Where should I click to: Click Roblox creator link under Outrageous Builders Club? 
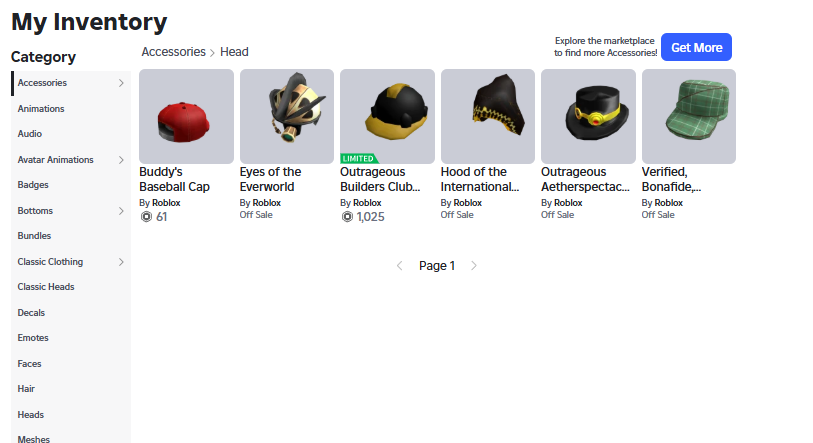pyautogui.click(x=367, y=203)
